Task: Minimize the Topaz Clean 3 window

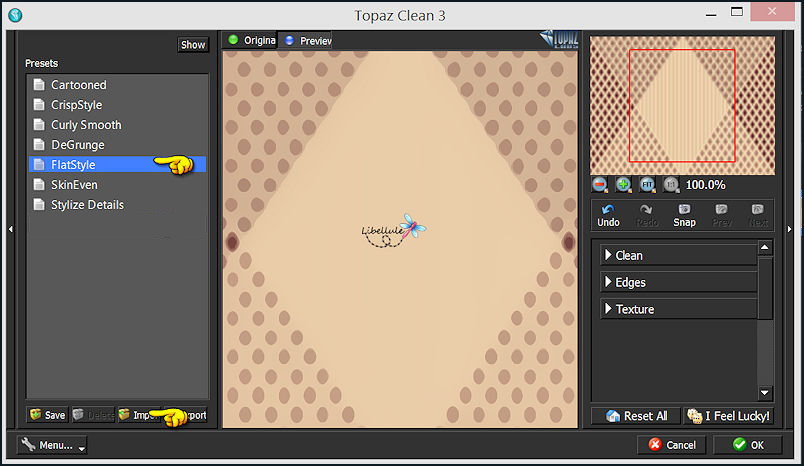Action: [x=711, y=13]
